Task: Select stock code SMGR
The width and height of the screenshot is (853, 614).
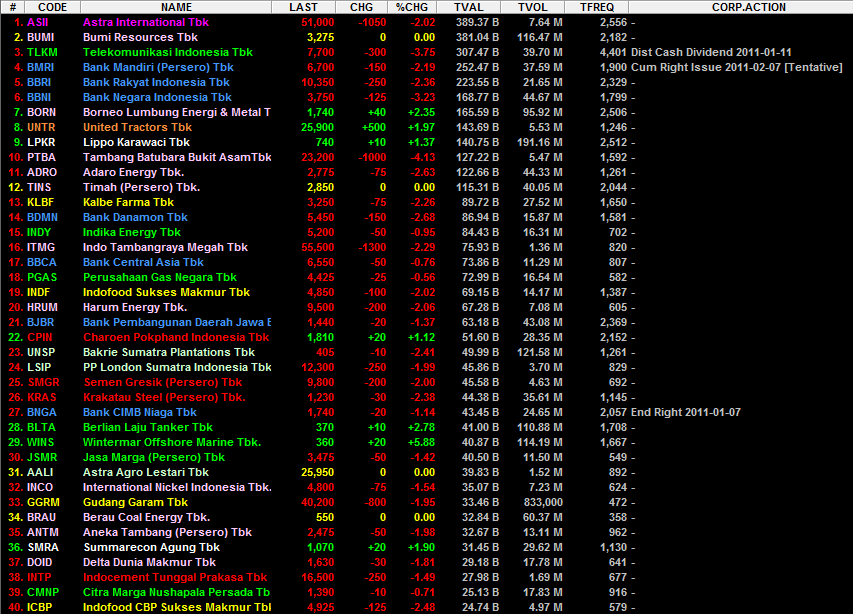Action: [44, 382]
